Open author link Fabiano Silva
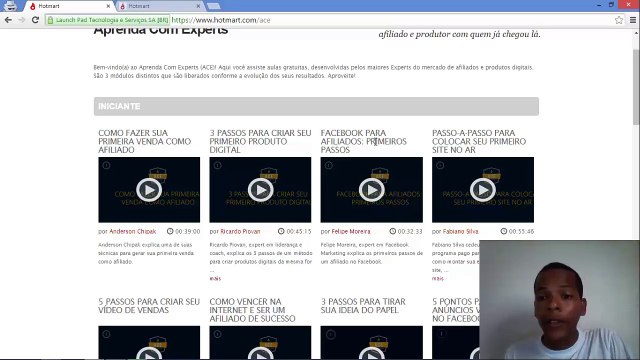This screenshot has height=360, width=640. (x=460, y=231)
